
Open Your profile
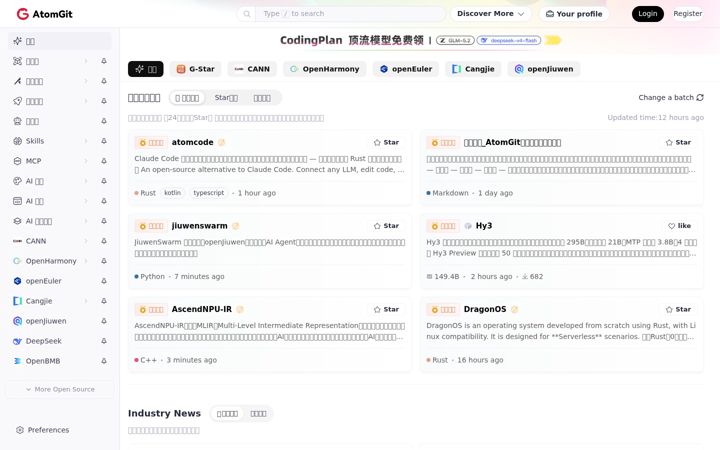pyautogui.click(x=574, y=14)
